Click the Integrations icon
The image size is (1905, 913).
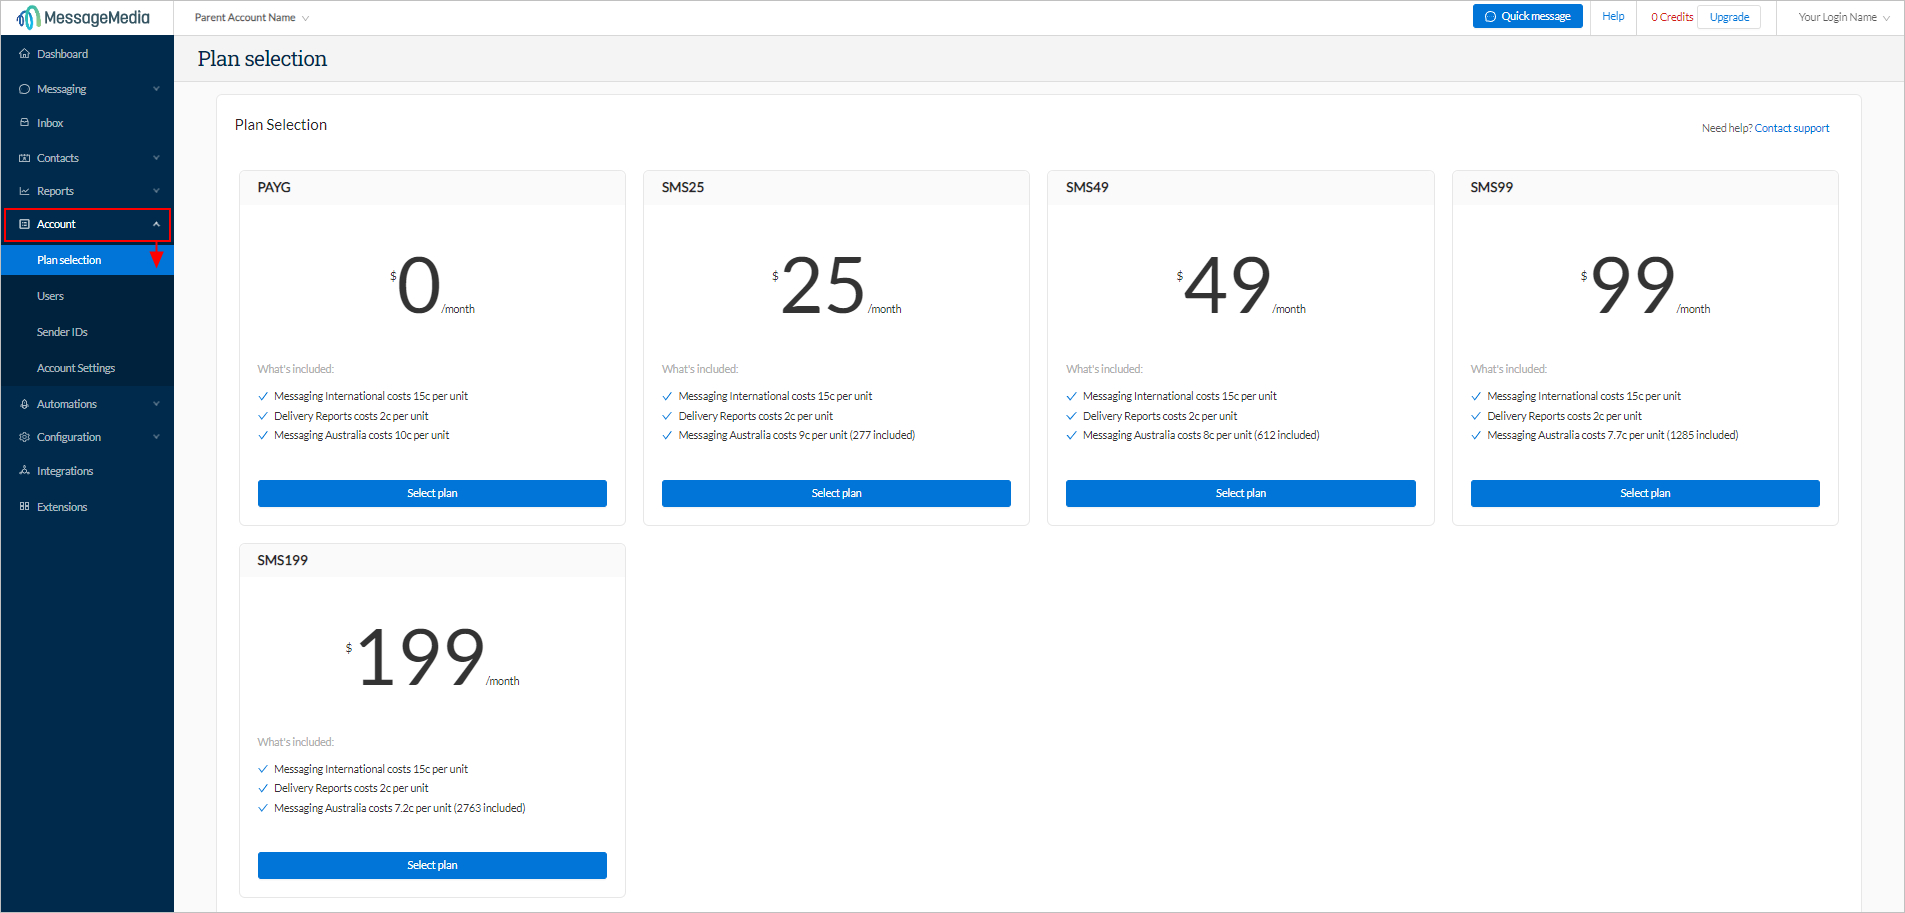[24, 470]
